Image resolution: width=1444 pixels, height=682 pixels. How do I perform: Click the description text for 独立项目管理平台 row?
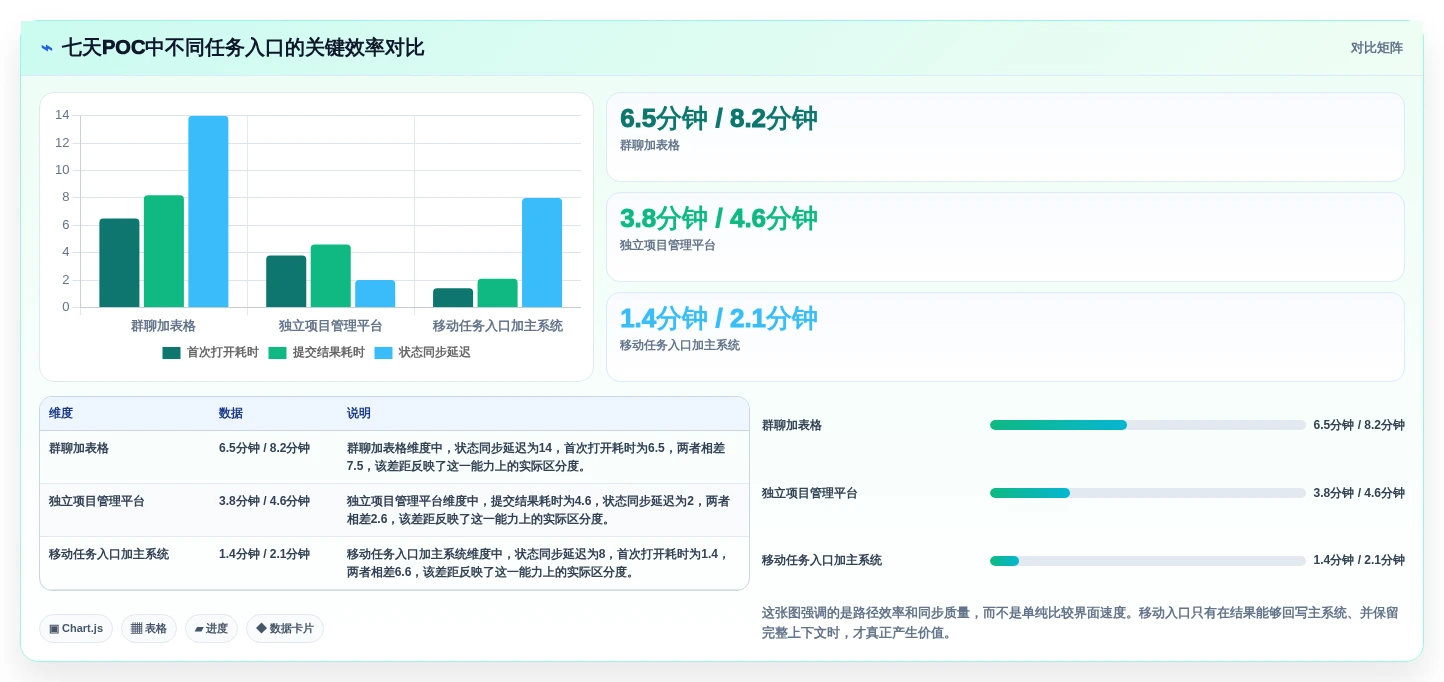(538, 510)
